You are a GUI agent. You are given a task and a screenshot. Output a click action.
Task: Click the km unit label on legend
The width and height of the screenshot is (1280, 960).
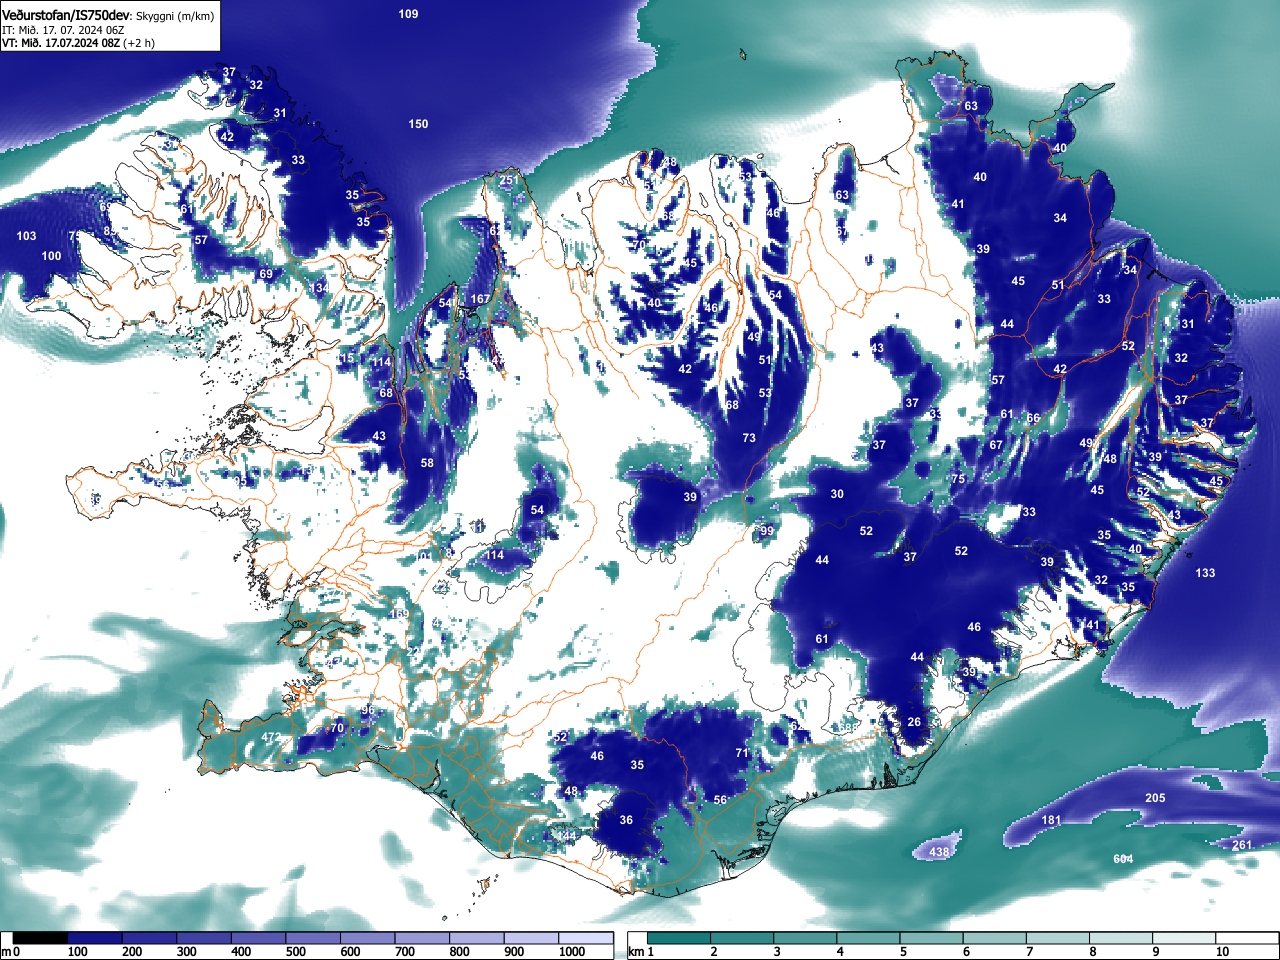pos(635,952)
